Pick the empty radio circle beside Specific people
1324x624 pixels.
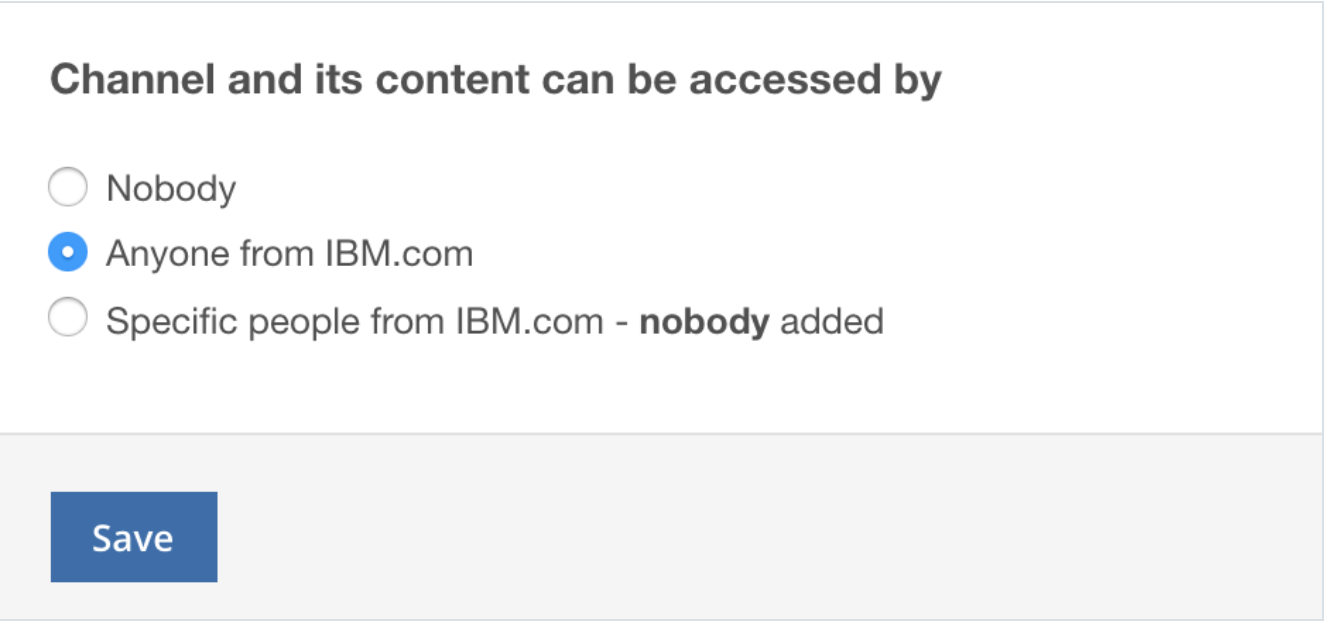(x=68, y=320)
